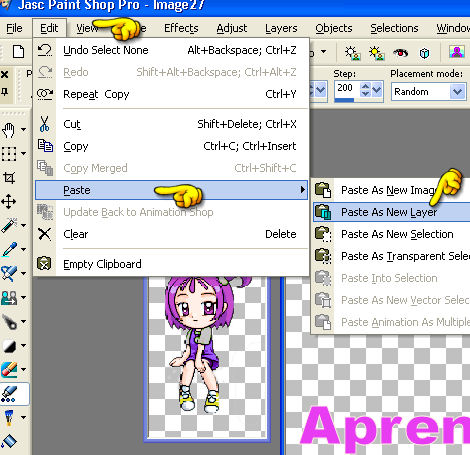The height and width of the screenshot is (455, 470).
Task: Open the Step value dropdown arrow
Action: click(x=376, y=90)
